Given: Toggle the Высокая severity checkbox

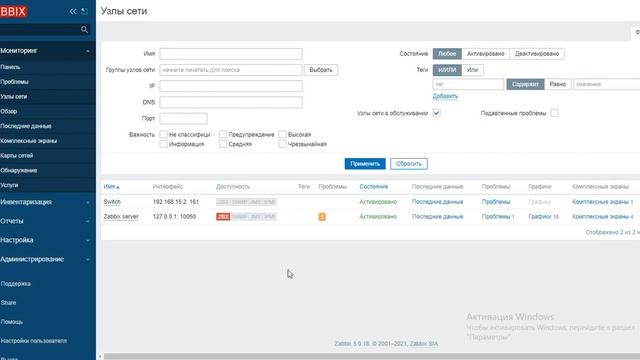Looking at the screenshot, I should pyautogui.click(x=282, y=134).
